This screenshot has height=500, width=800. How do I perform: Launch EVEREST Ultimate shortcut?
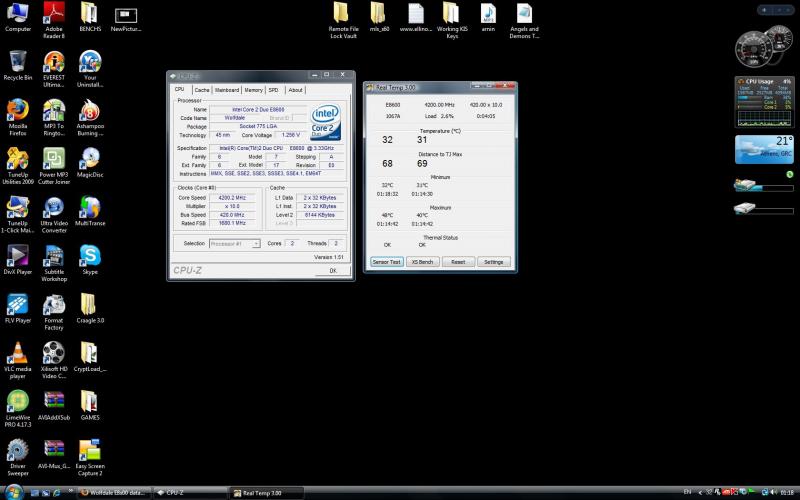(x=54, y=69)
